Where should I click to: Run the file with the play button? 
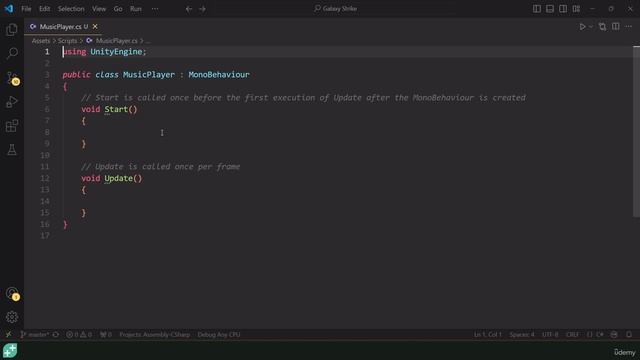(x=582, y=27)
